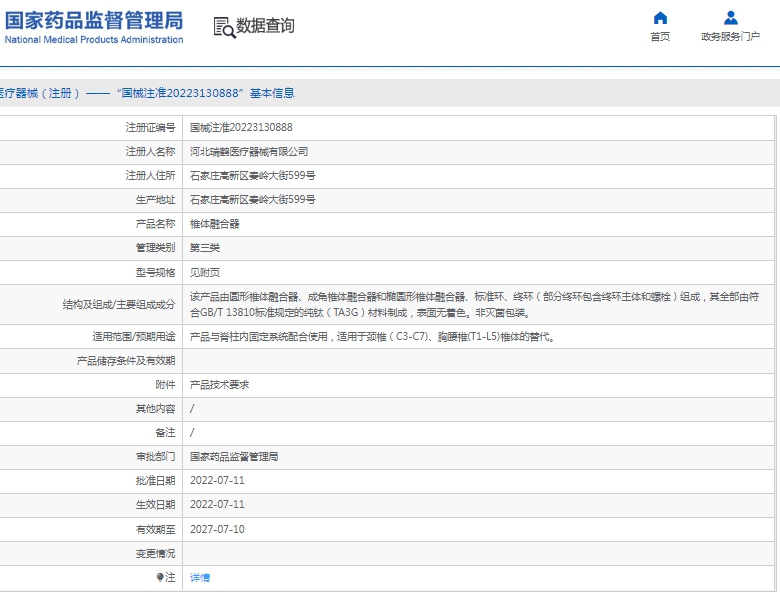
Task: Click the 注册人住所 address value
Action: click(253, 176)
